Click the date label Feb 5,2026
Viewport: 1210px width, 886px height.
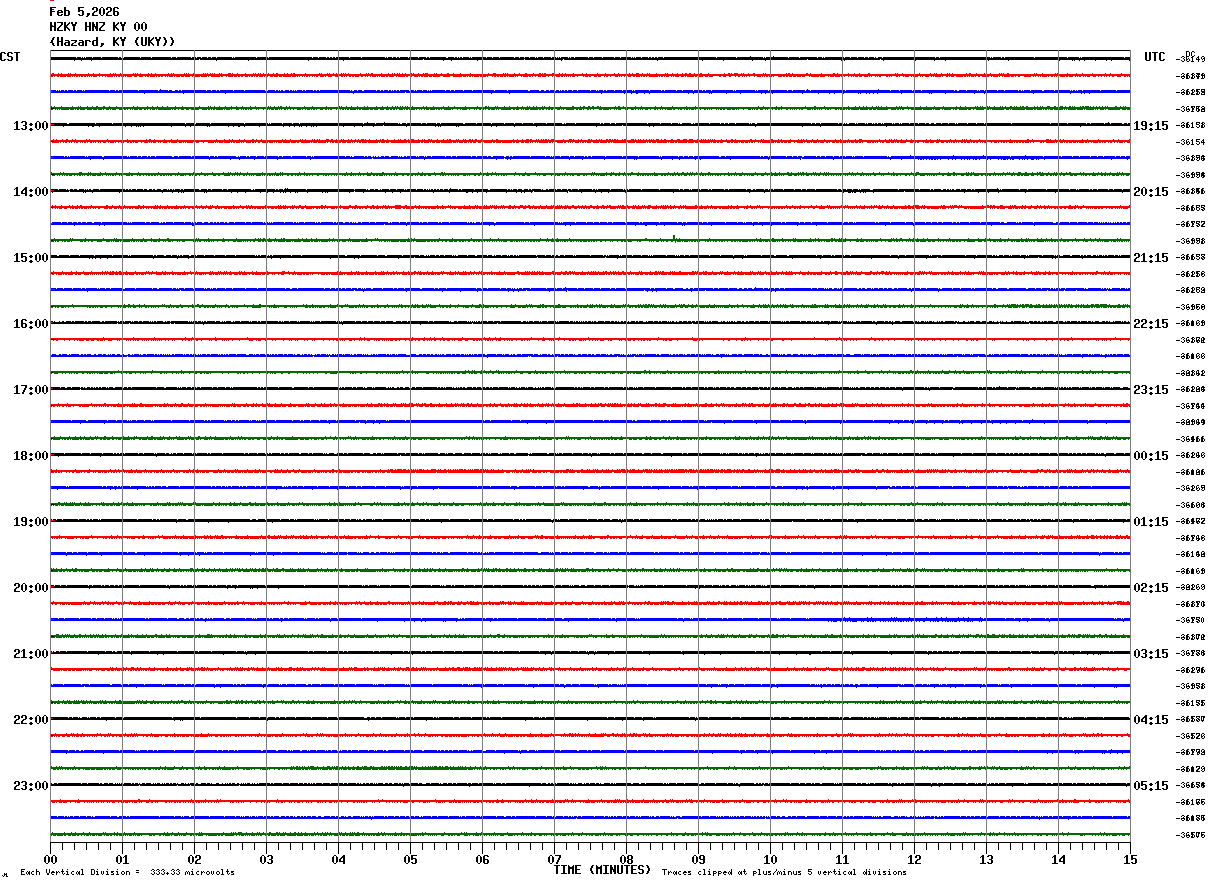[x=84, y=12]
